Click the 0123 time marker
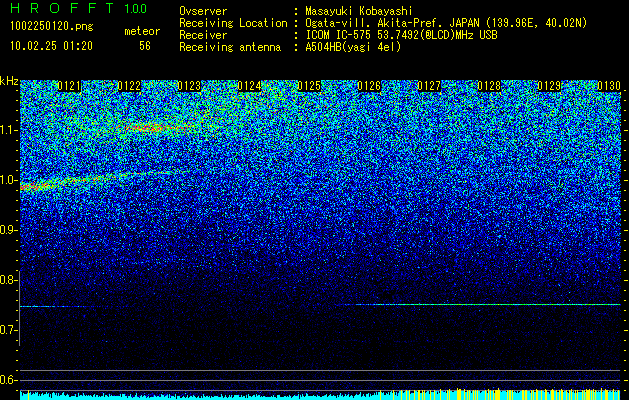This screenshot has height=400, width=629. coord(189,86)
